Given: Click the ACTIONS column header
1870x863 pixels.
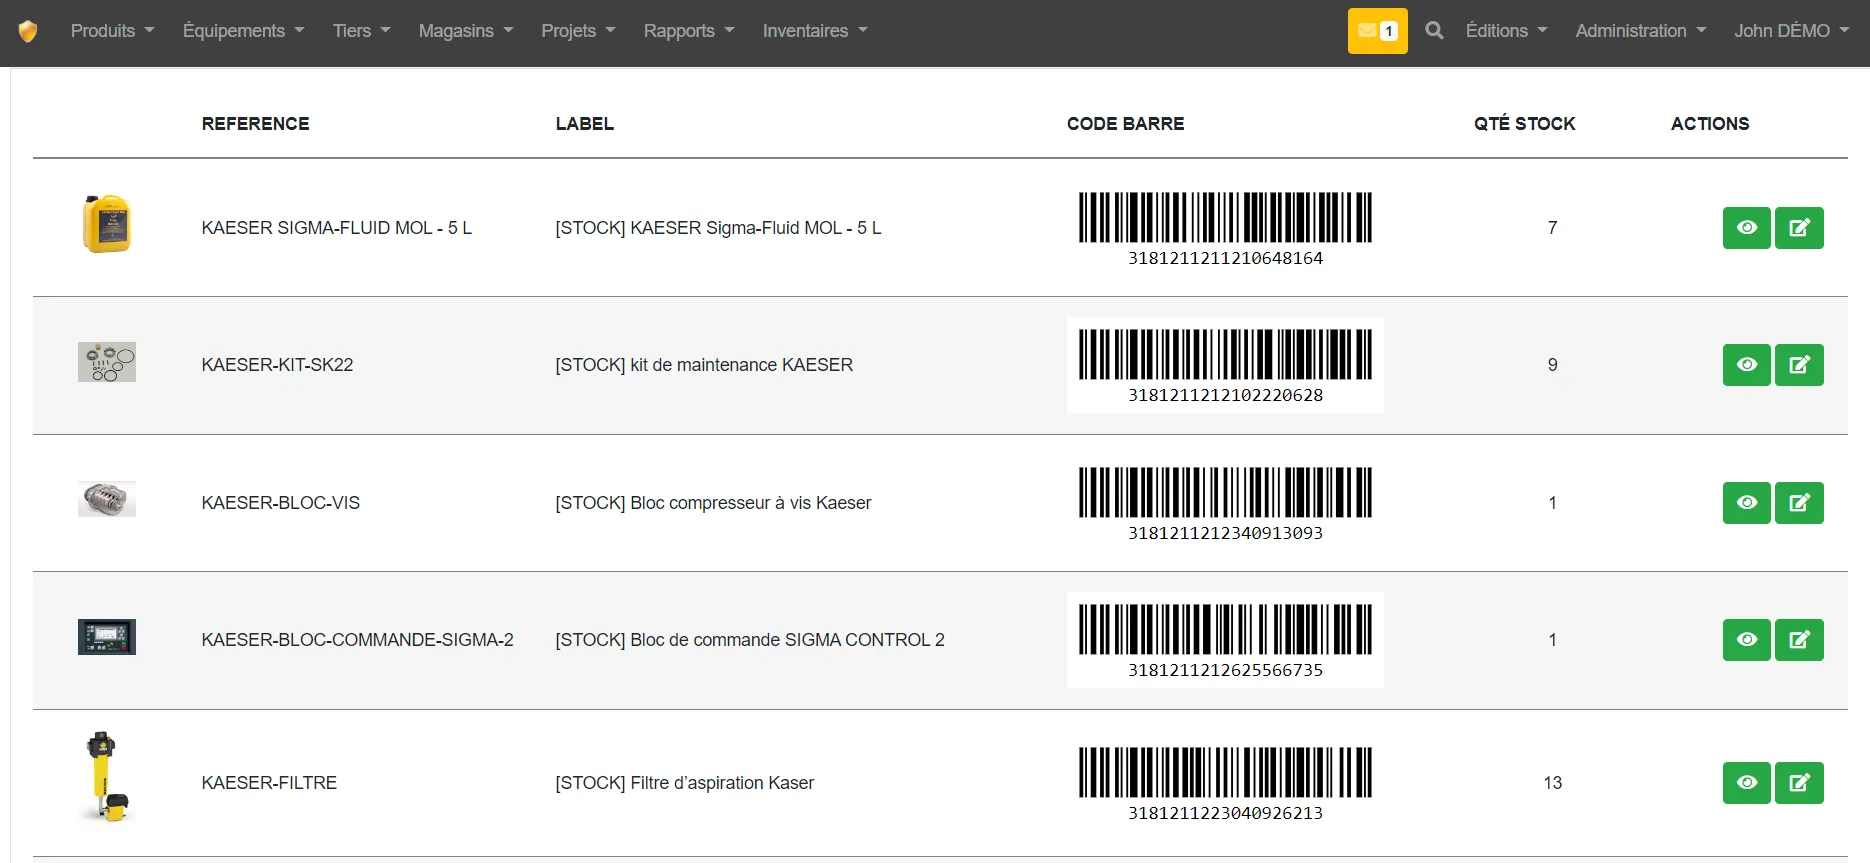Looking at the screenshot, I should pyautogui.click(x=1710, y=124).
